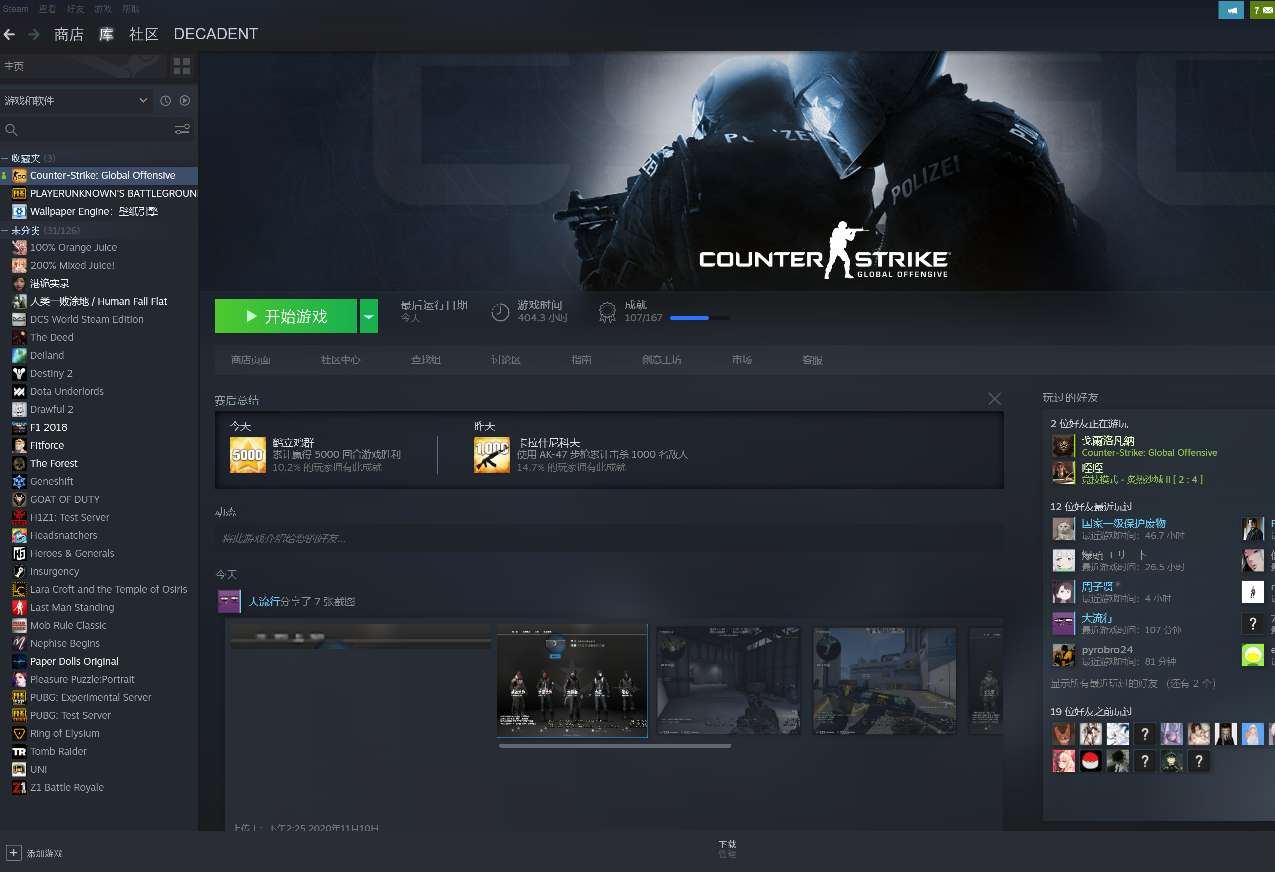Close the post-game summary panel
The width and height of the screenshot is (1275, 872).
coord(994,399)
